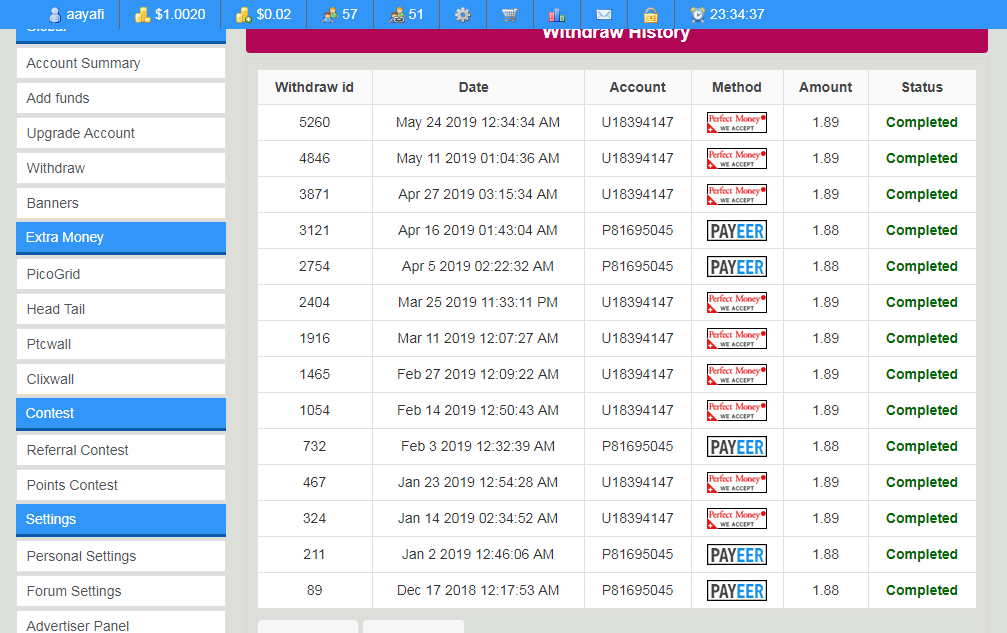Select the Contest section header
Image resolution: width=1007 pixels, height=633 pixels.
[121, 413]
